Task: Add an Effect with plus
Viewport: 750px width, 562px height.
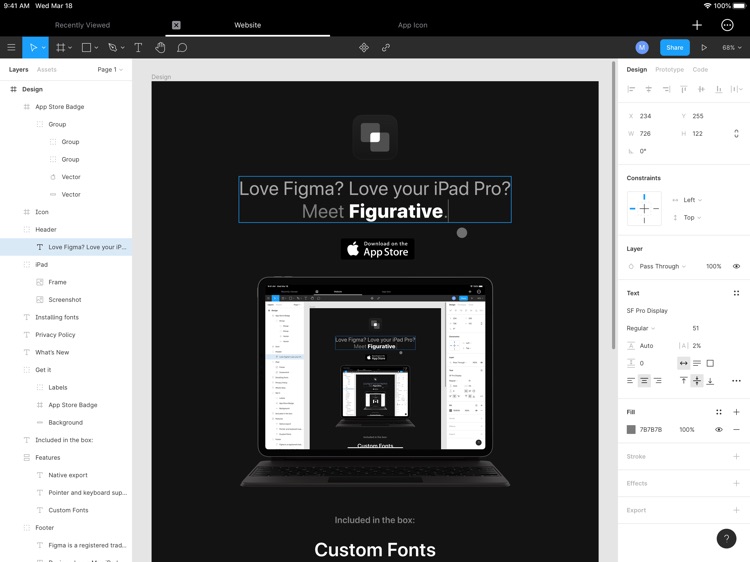Action: point(736,483)
